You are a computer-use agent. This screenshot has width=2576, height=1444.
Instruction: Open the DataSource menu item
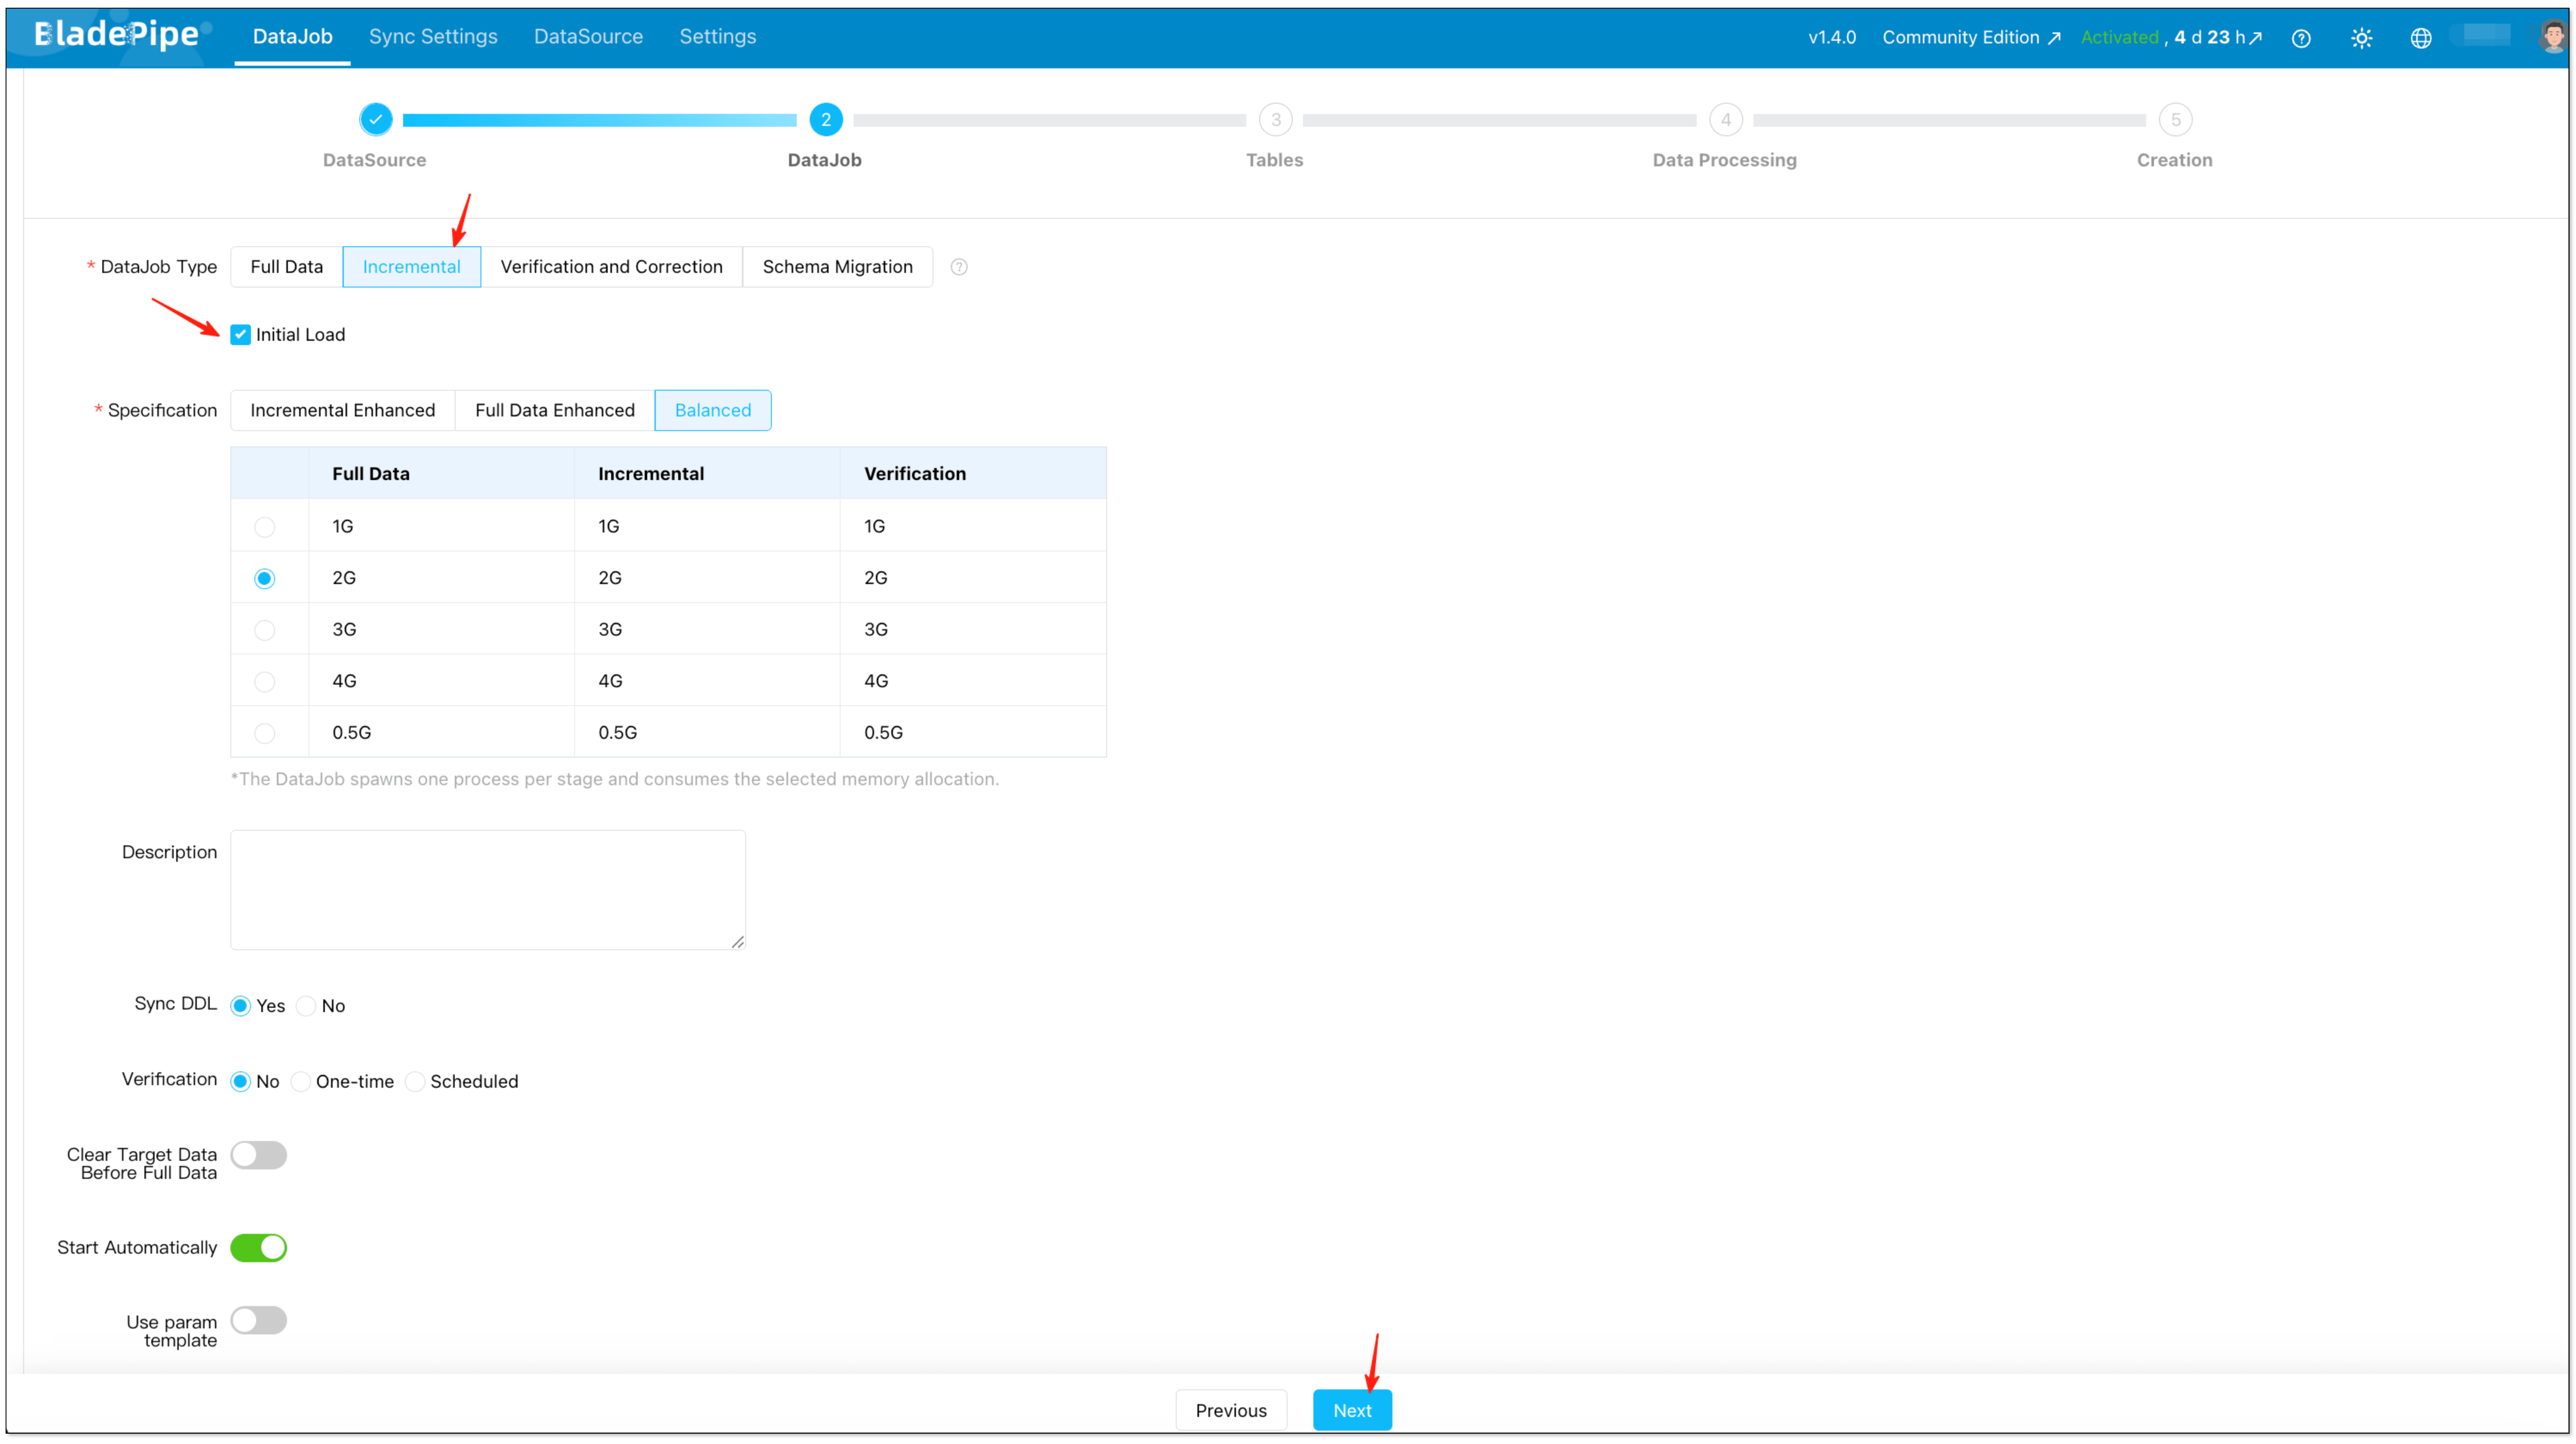[x=588, y=36]
